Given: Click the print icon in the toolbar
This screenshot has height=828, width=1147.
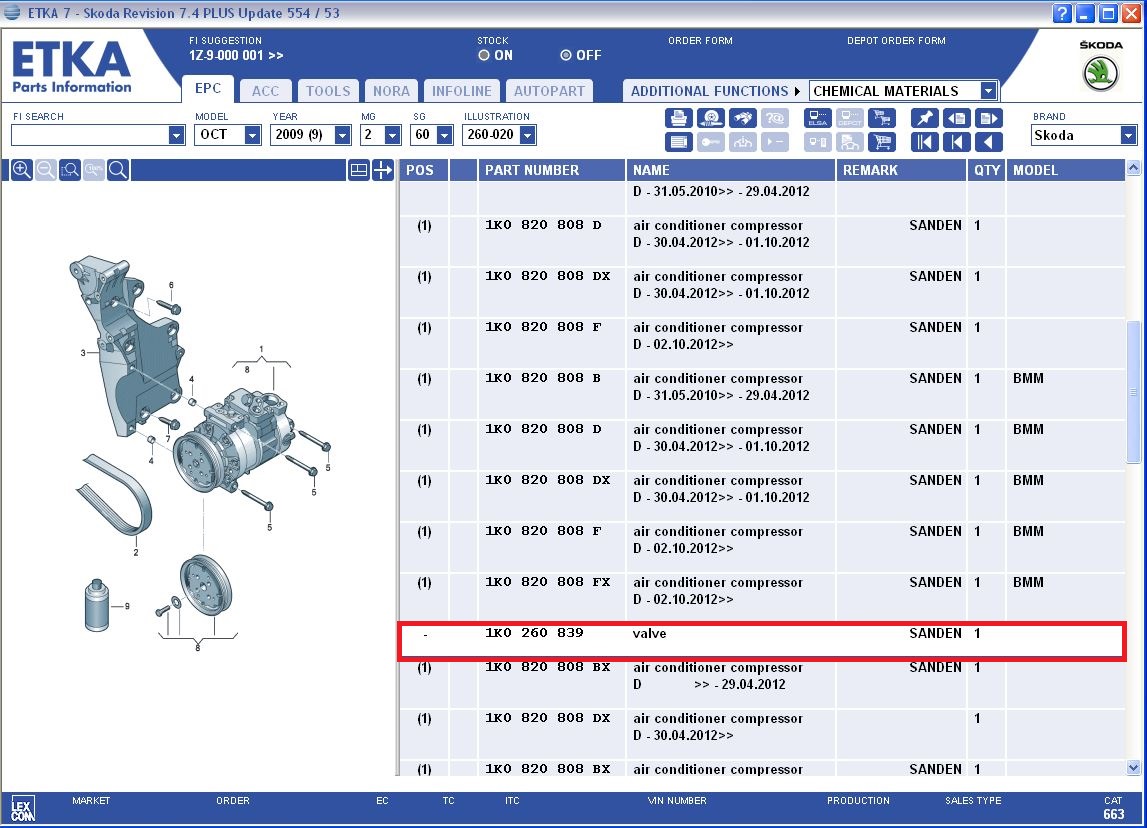Looking at the screenshot, I should (x=679, y=118).
